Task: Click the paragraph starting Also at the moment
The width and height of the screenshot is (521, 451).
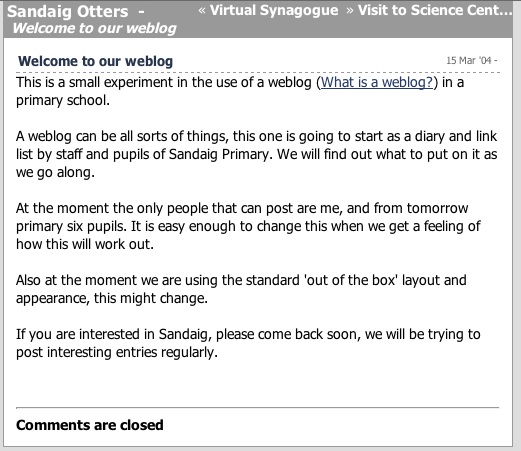Action: 241,289
